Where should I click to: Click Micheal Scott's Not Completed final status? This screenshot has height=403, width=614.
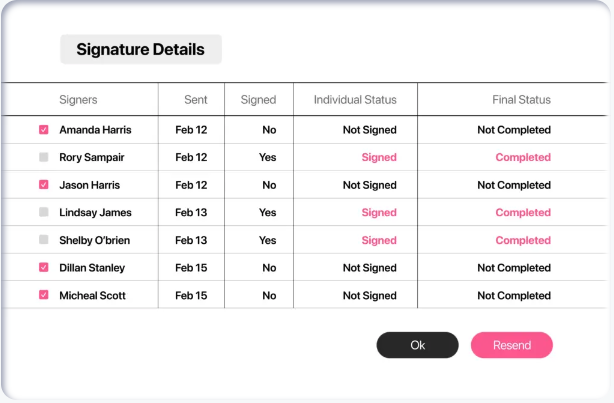coord(514,295)
